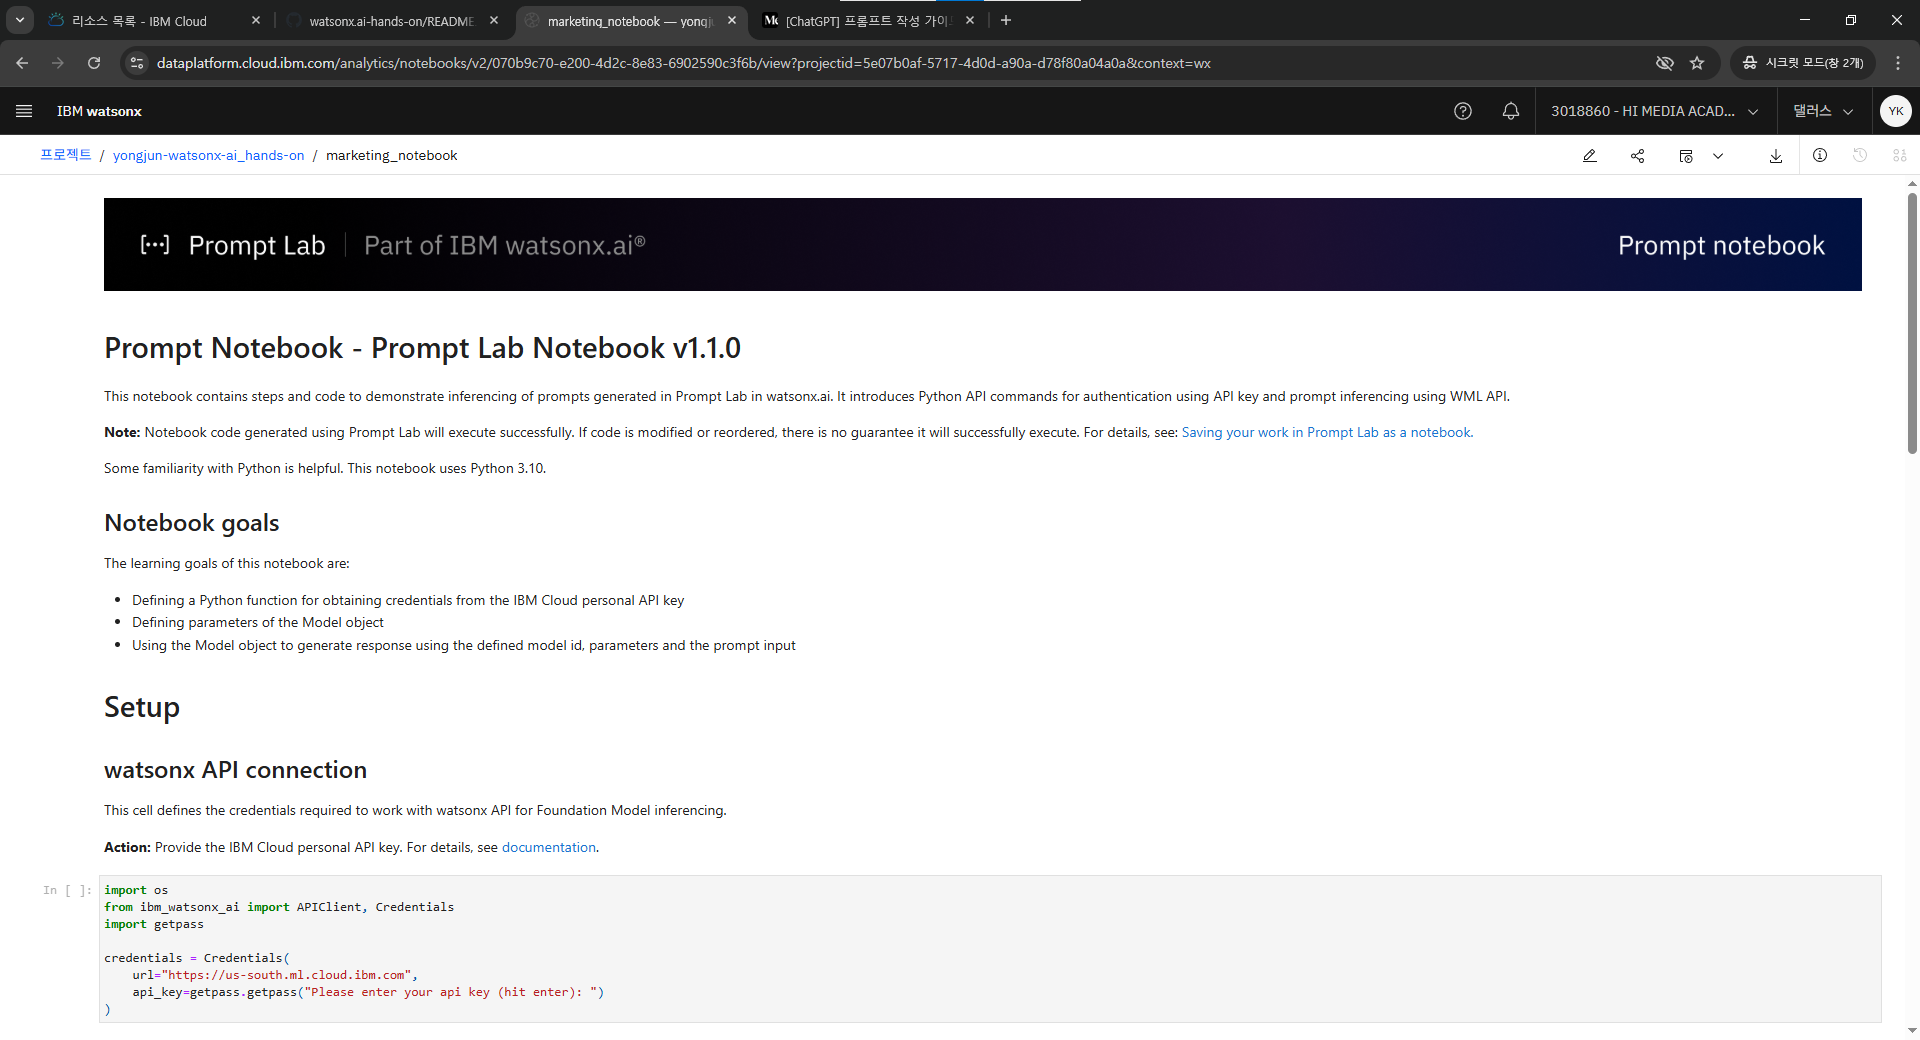Open the notifications bell
This screenshot has height=1040, width=1920.
tap(1511, 111)
